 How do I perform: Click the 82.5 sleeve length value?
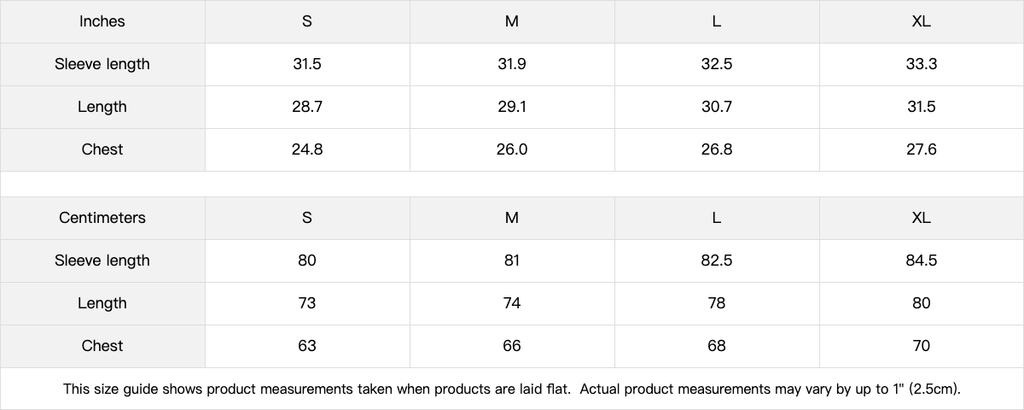716,260
